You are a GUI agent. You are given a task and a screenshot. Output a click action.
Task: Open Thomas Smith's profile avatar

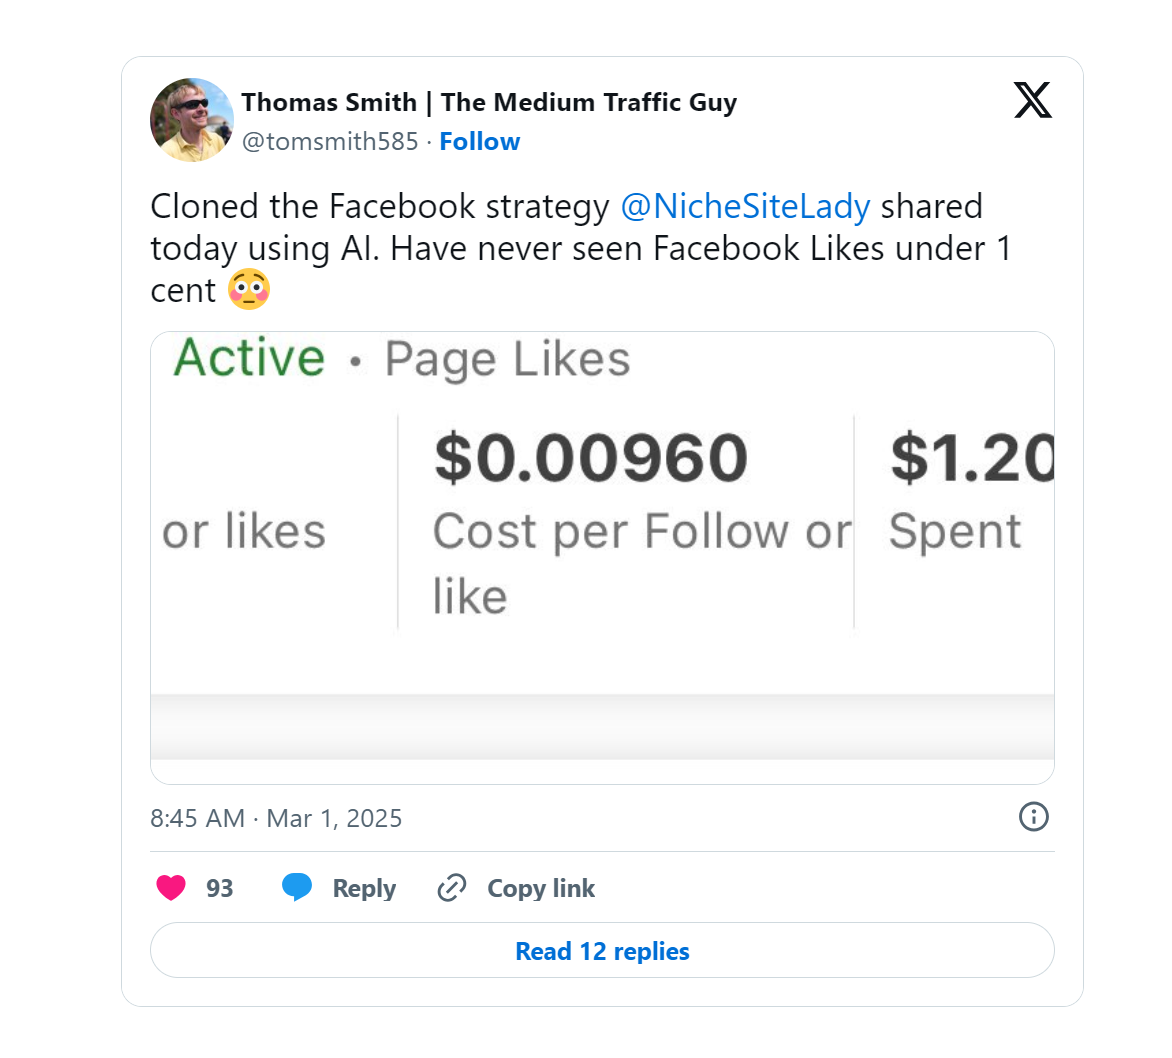coord(192,120)
